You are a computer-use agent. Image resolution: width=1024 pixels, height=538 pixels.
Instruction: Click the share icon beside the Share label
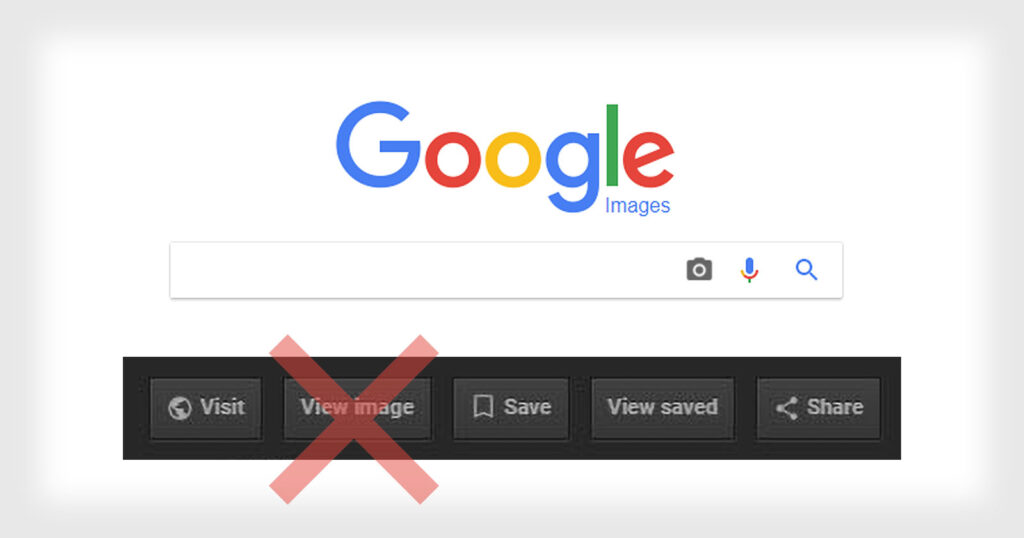(x=786, y=408)
